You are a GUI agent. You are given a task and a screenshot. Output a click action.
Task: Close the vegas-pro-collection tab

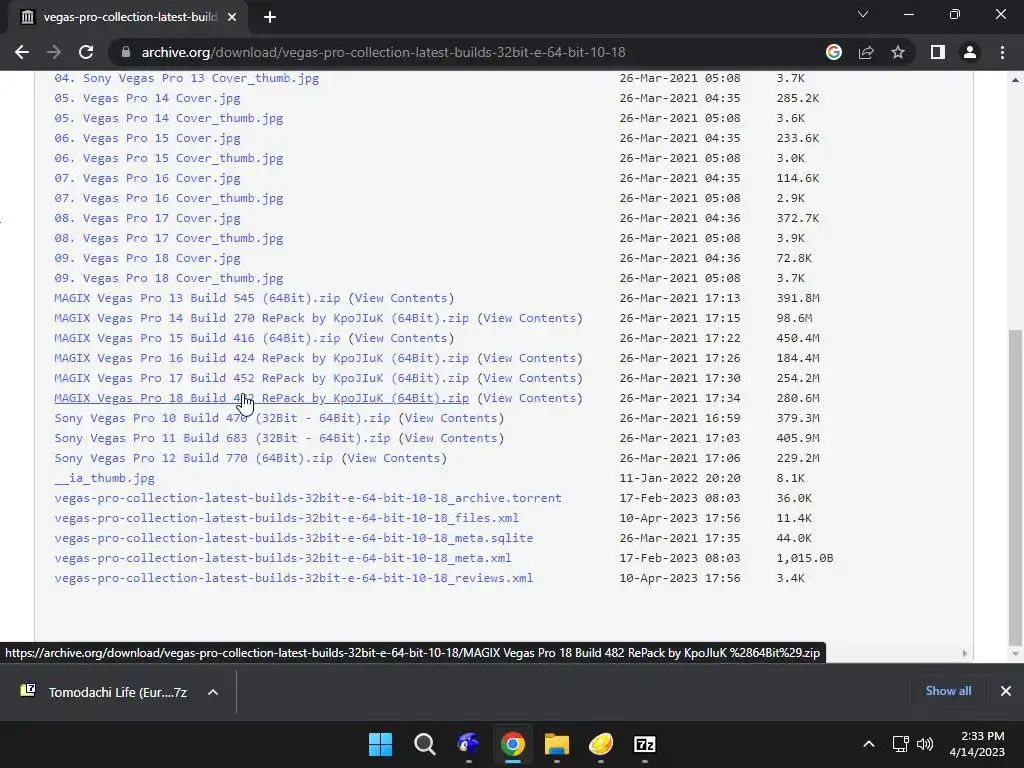[x=232, y=17]
